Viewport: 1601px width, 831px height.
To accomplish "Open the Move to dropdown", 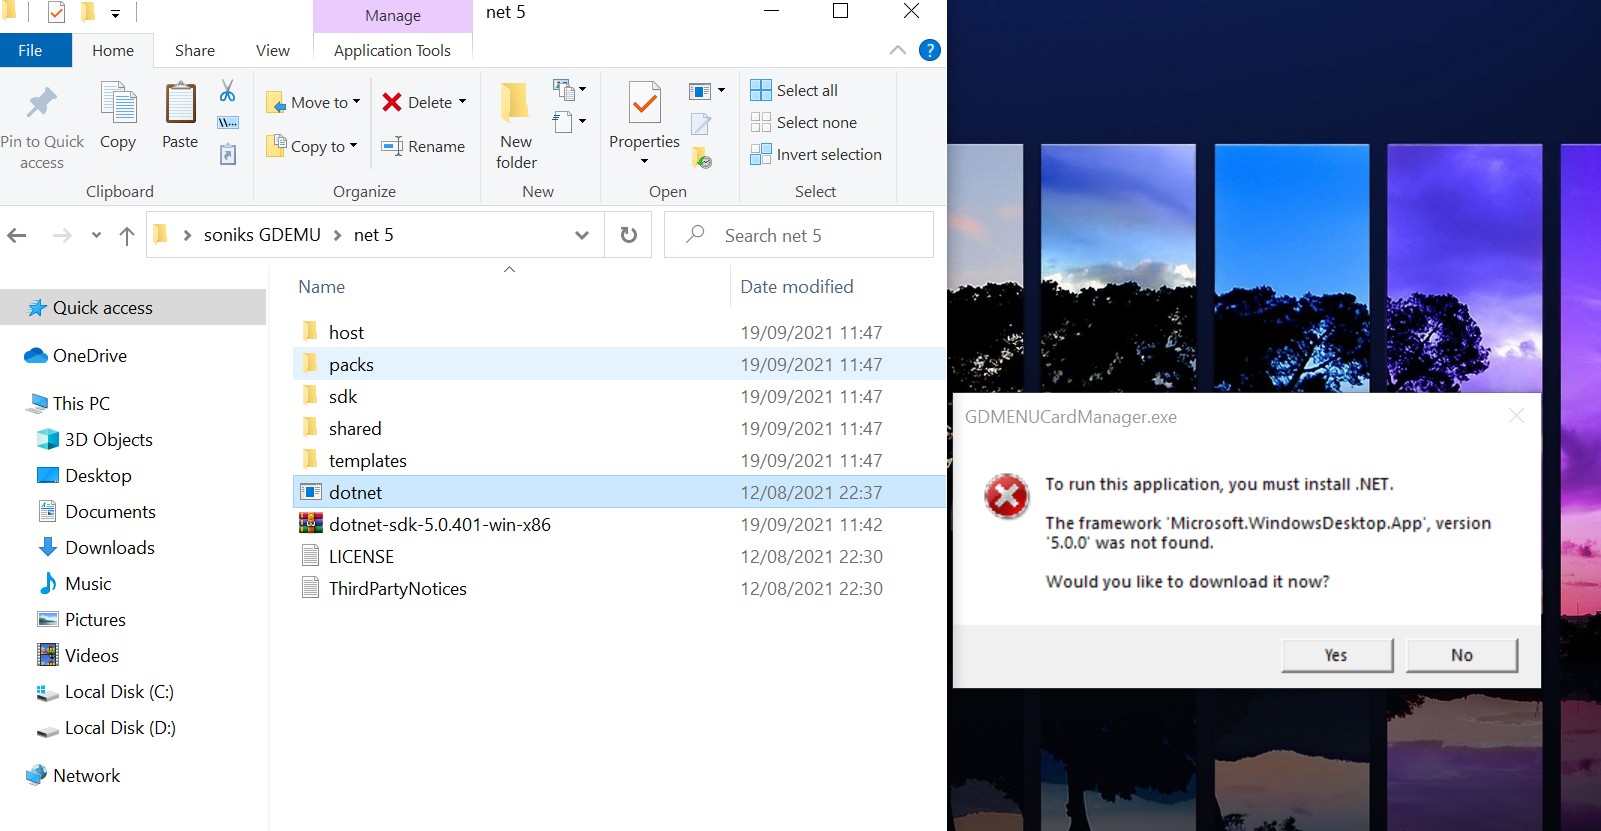I will point(313,102).
